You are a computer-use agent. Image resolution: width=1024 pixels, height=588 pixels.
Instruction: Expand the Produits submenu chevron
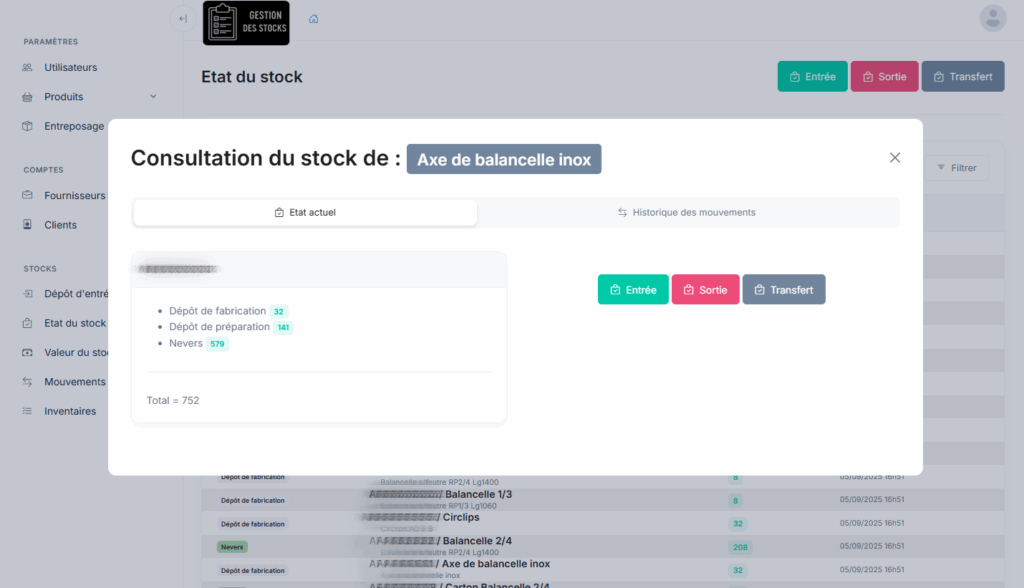point(153,96)
